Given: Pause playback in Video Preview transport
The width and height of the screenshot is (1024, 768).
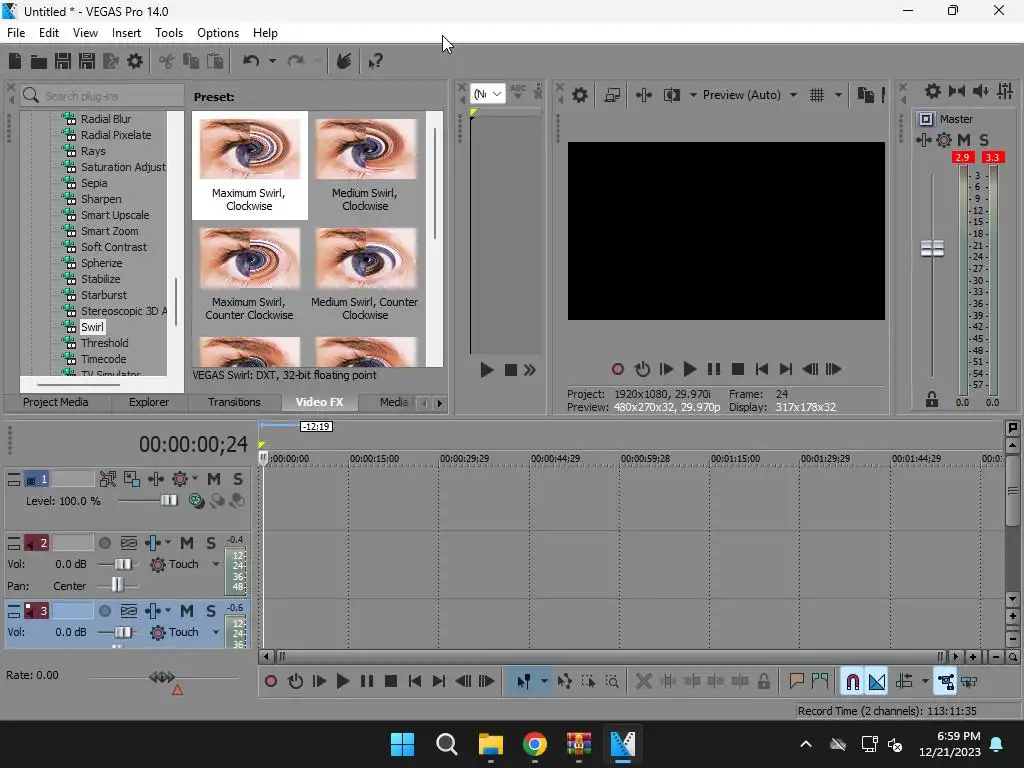Looking at the screenshot, I should (x=714, y=369).
